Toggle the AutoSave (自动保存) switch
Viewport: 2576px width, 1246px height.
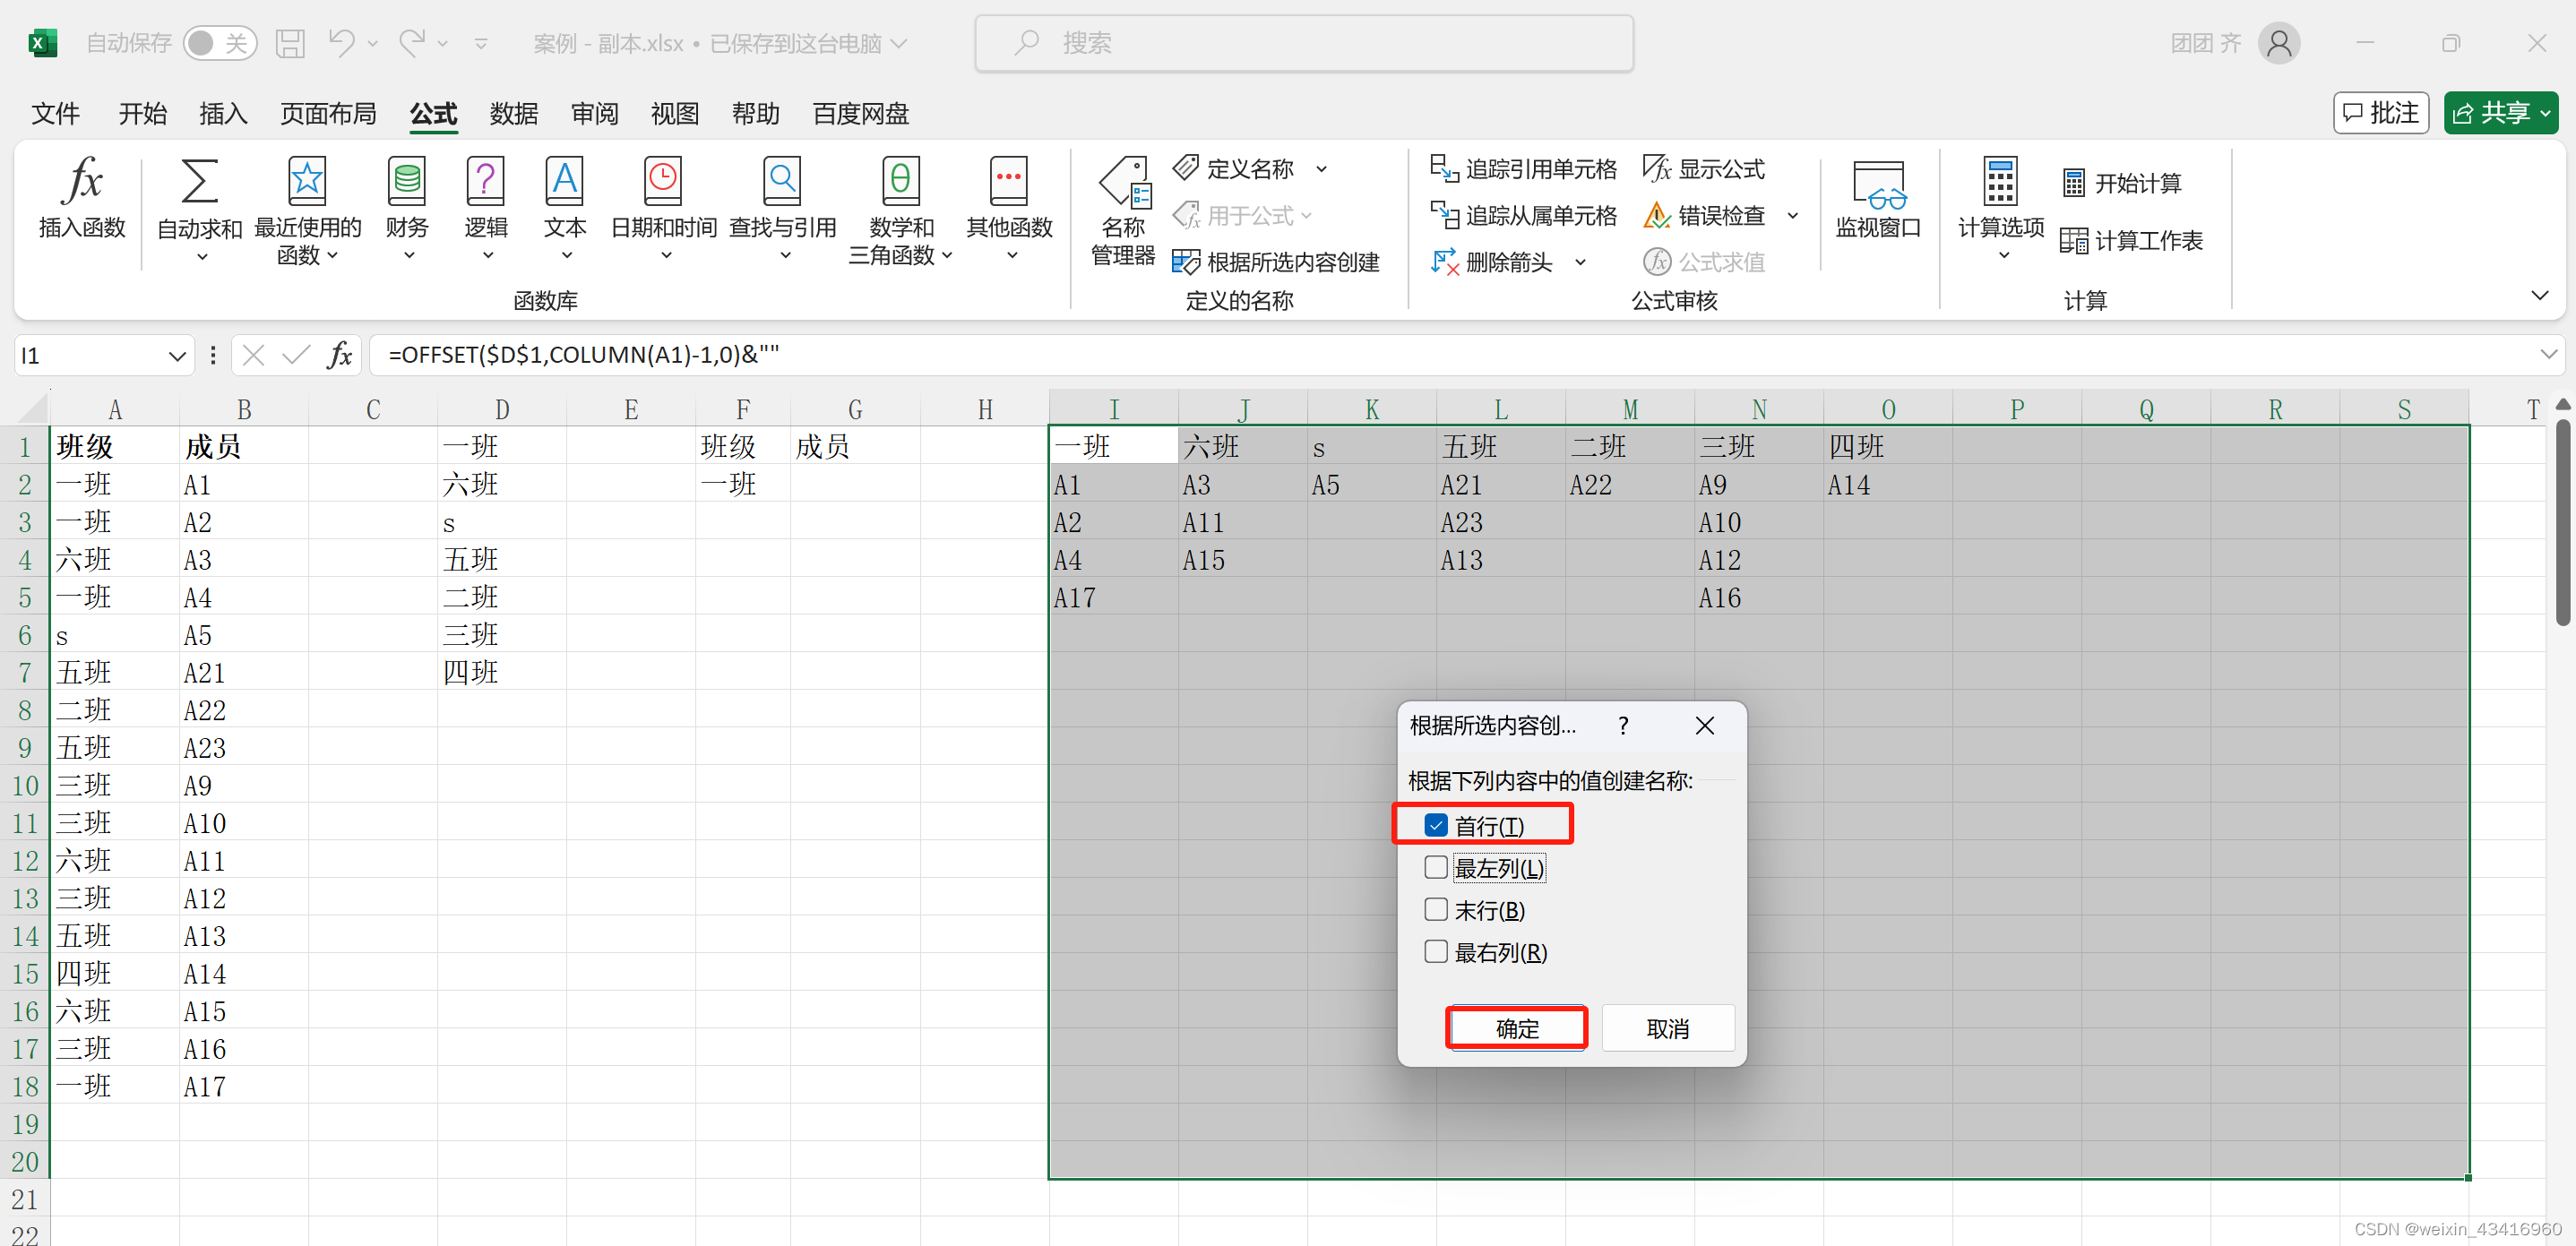coord(220,43)
